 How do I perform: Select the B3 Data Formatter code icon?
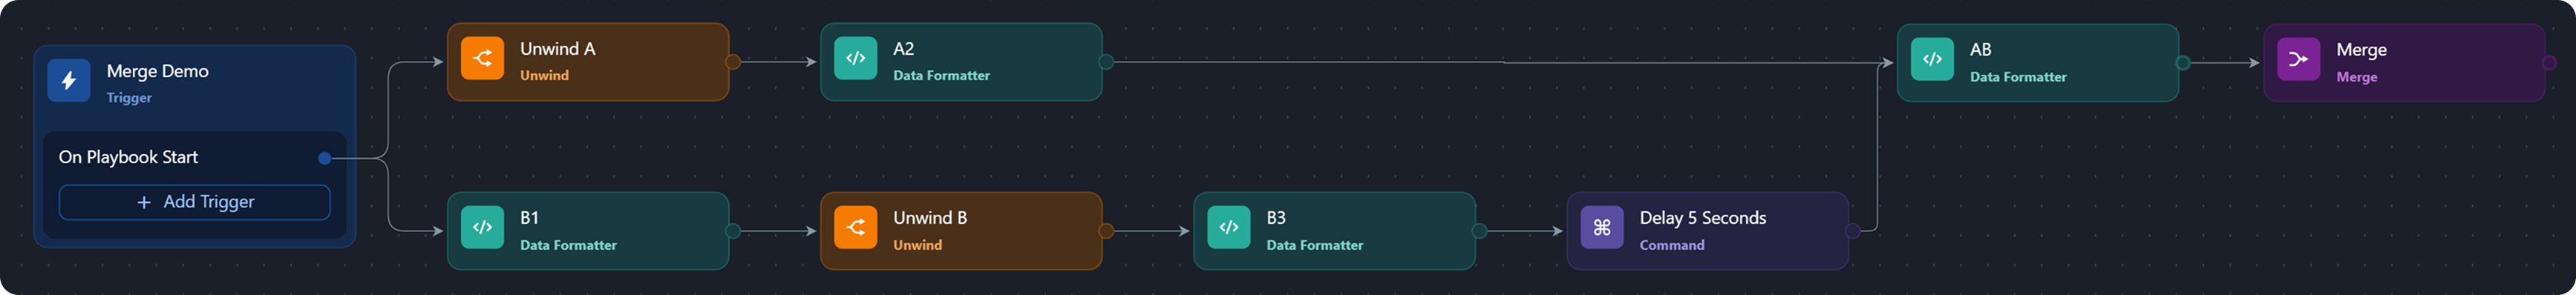pyautogui.click(x=1229, y=228)
